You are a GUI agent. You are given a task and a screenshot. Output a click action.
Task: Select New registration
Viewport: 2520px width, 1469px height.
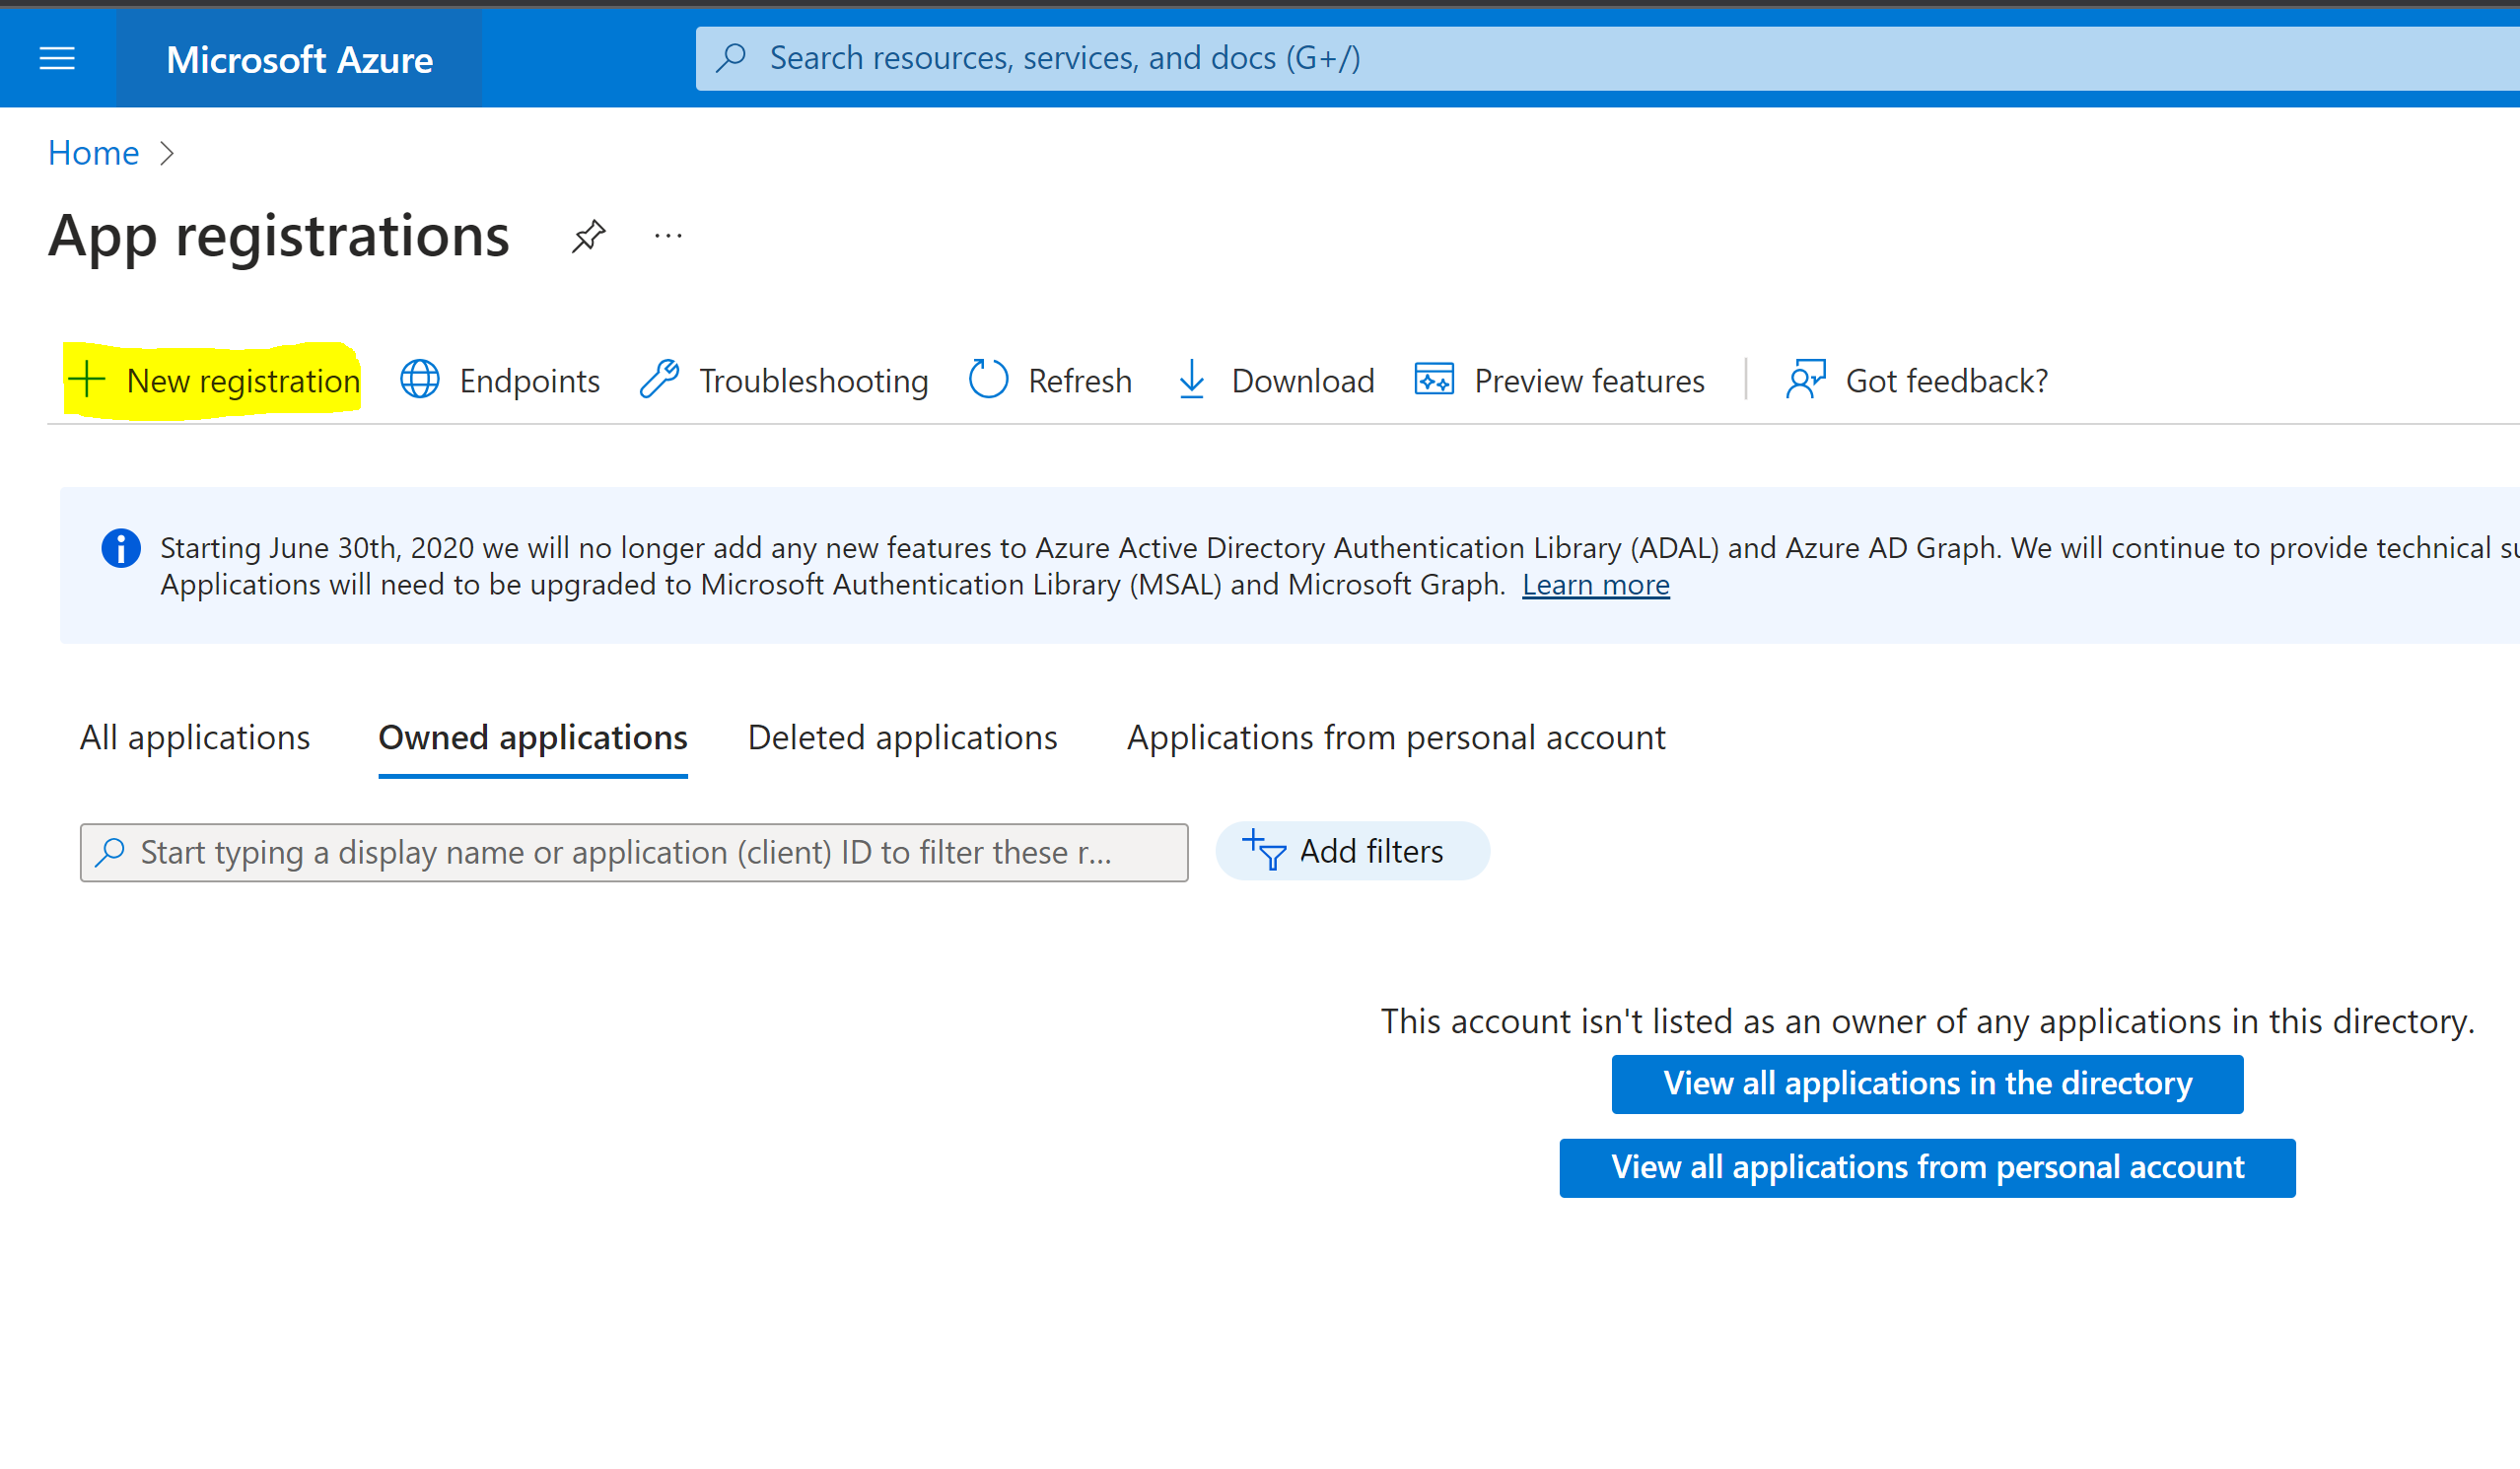point(213,380)
